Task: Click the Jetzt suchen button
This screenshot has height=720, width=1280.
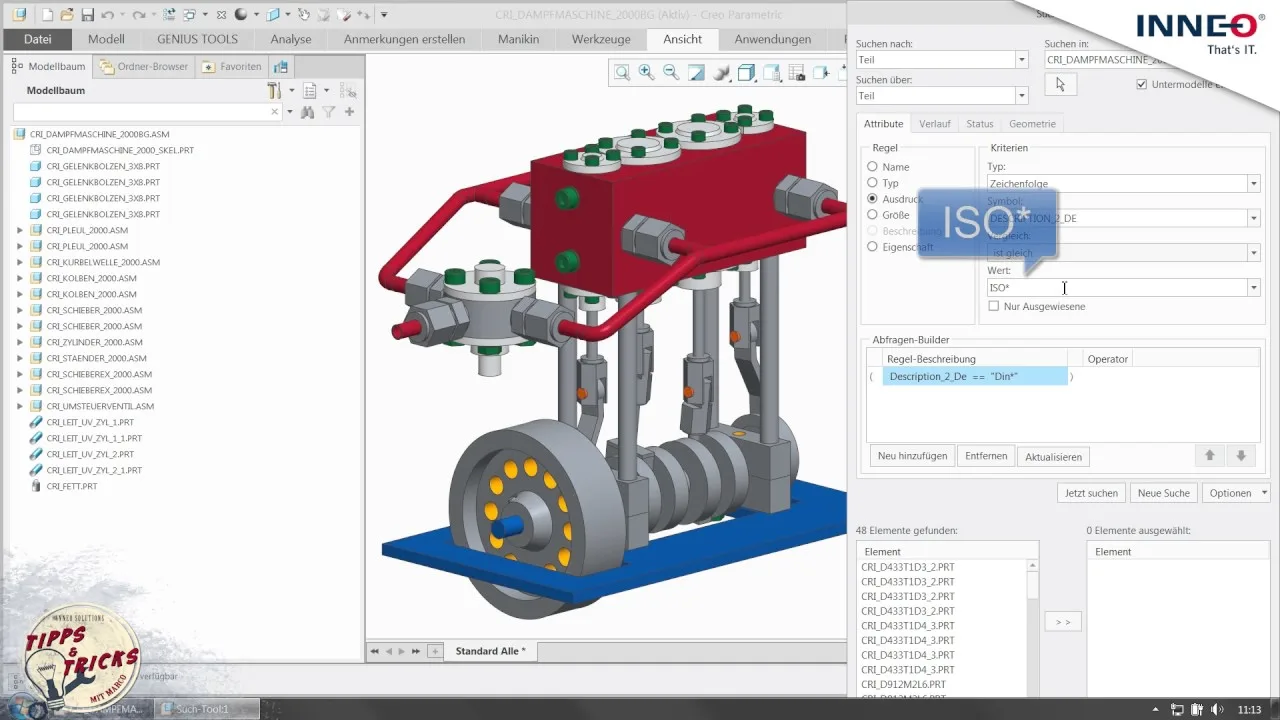Action: click(1091, 493)
